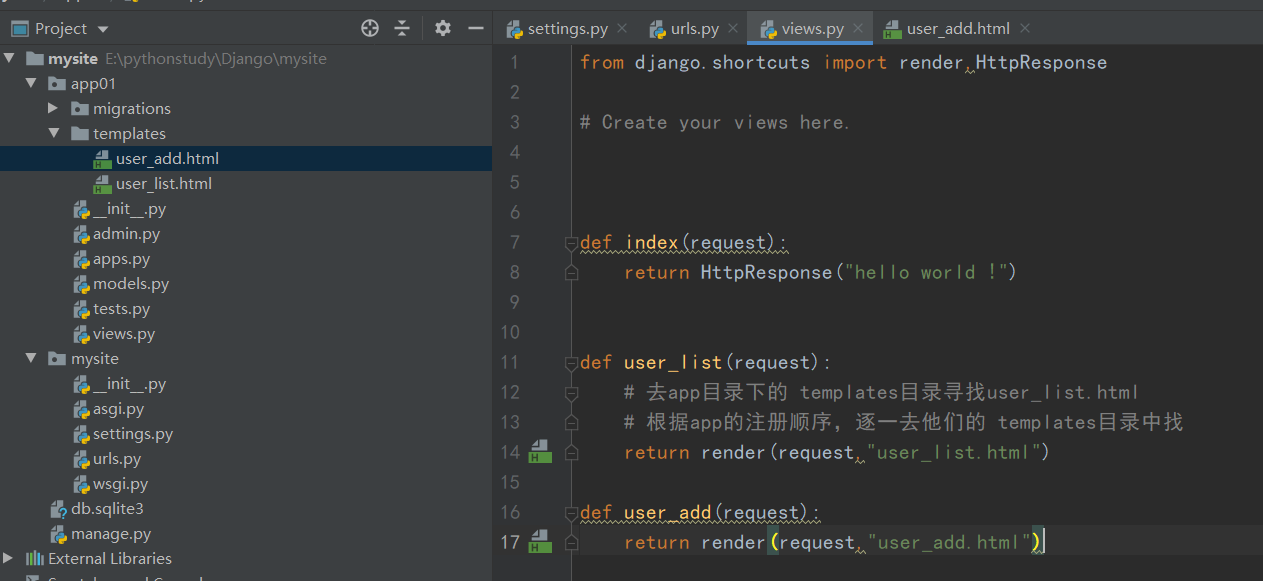The height and width of the screenshot is (581, 1263).
Task: Click the collapse all icon in Project panel
Action: coord(402,28)
